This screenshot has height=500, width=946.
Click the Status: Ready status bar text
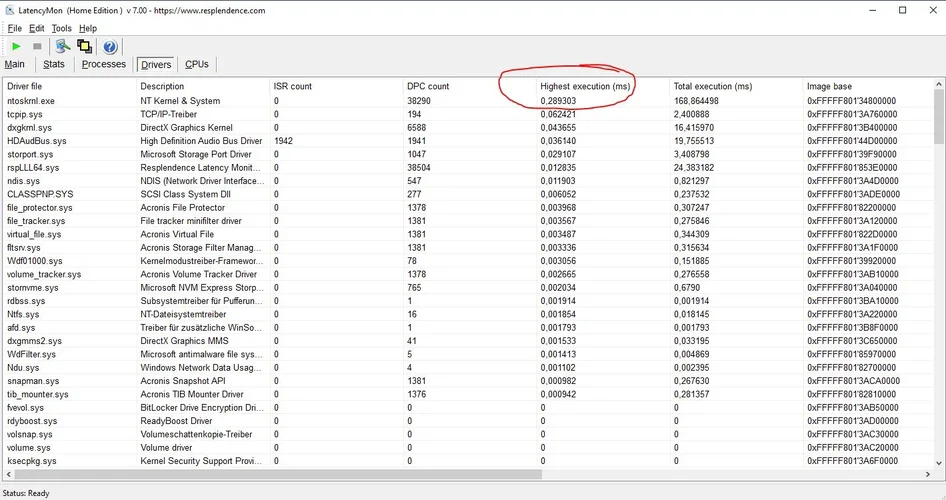click(26, 493)
